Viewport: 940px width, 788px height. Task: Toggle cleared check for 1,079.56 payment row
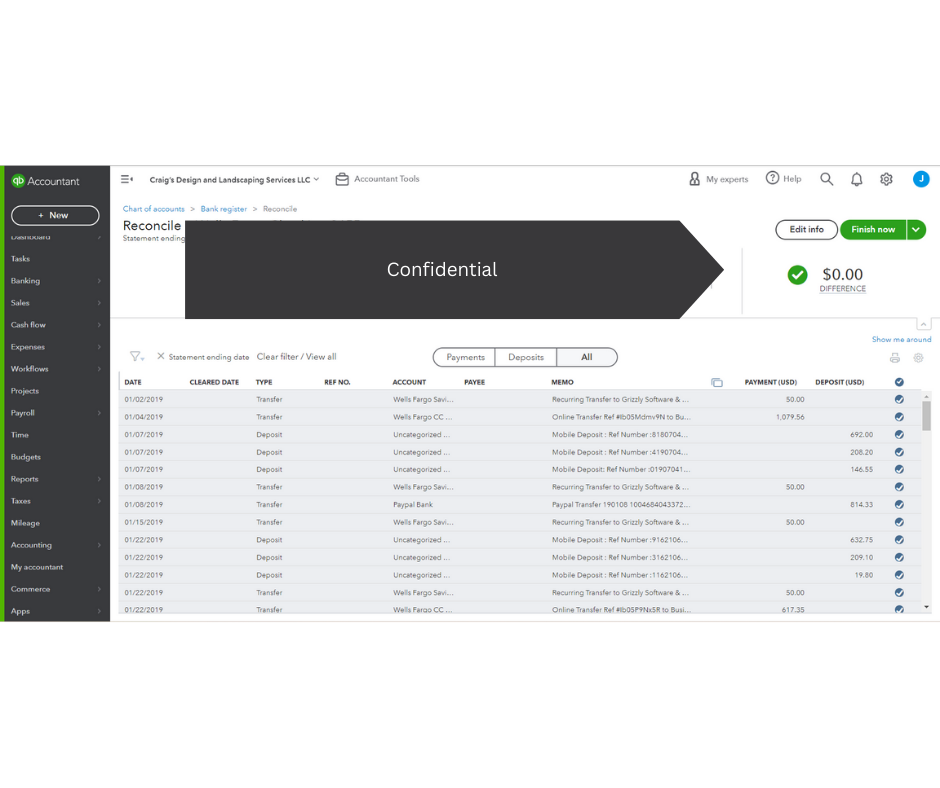(x=899, y=417)
